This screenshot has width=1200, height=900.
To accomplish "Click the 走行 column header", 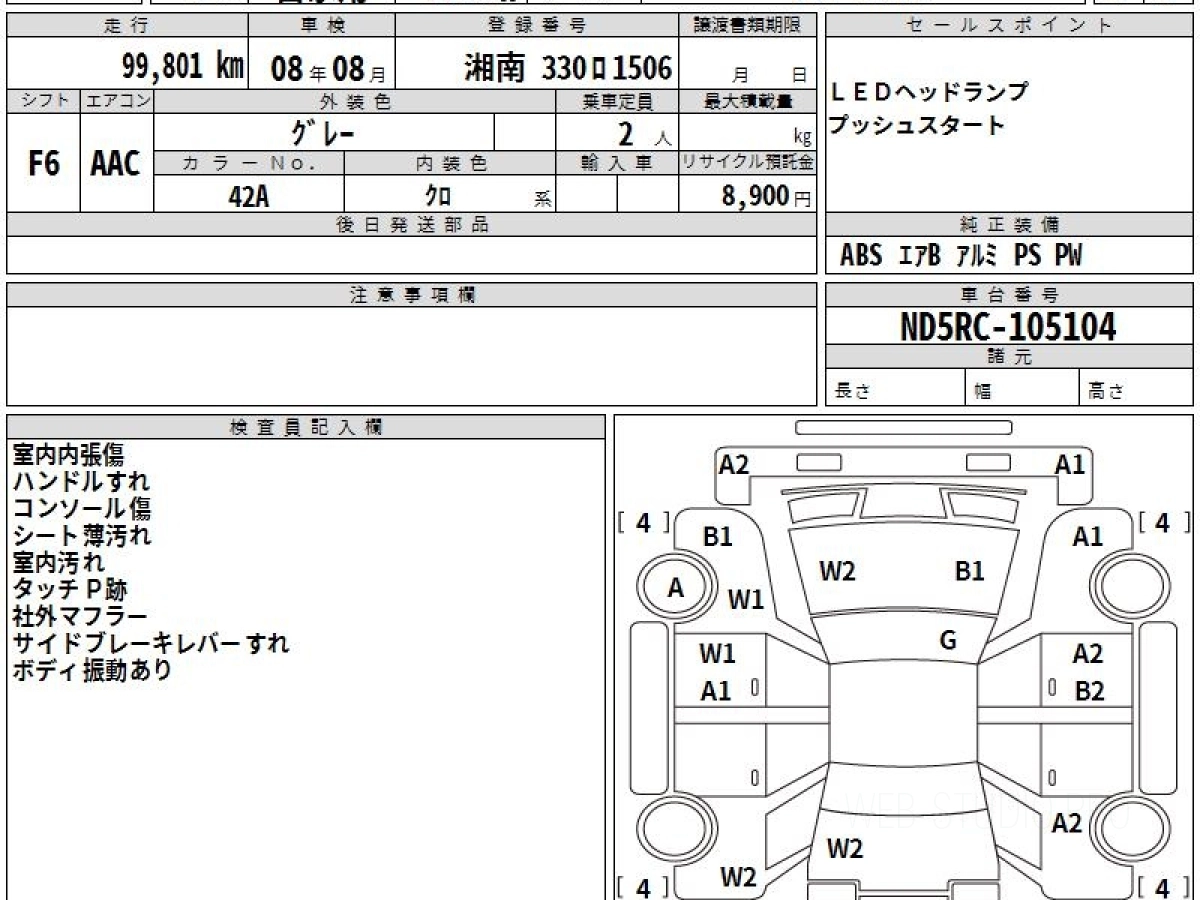I will pyautogui.click(x=127, y=26).
